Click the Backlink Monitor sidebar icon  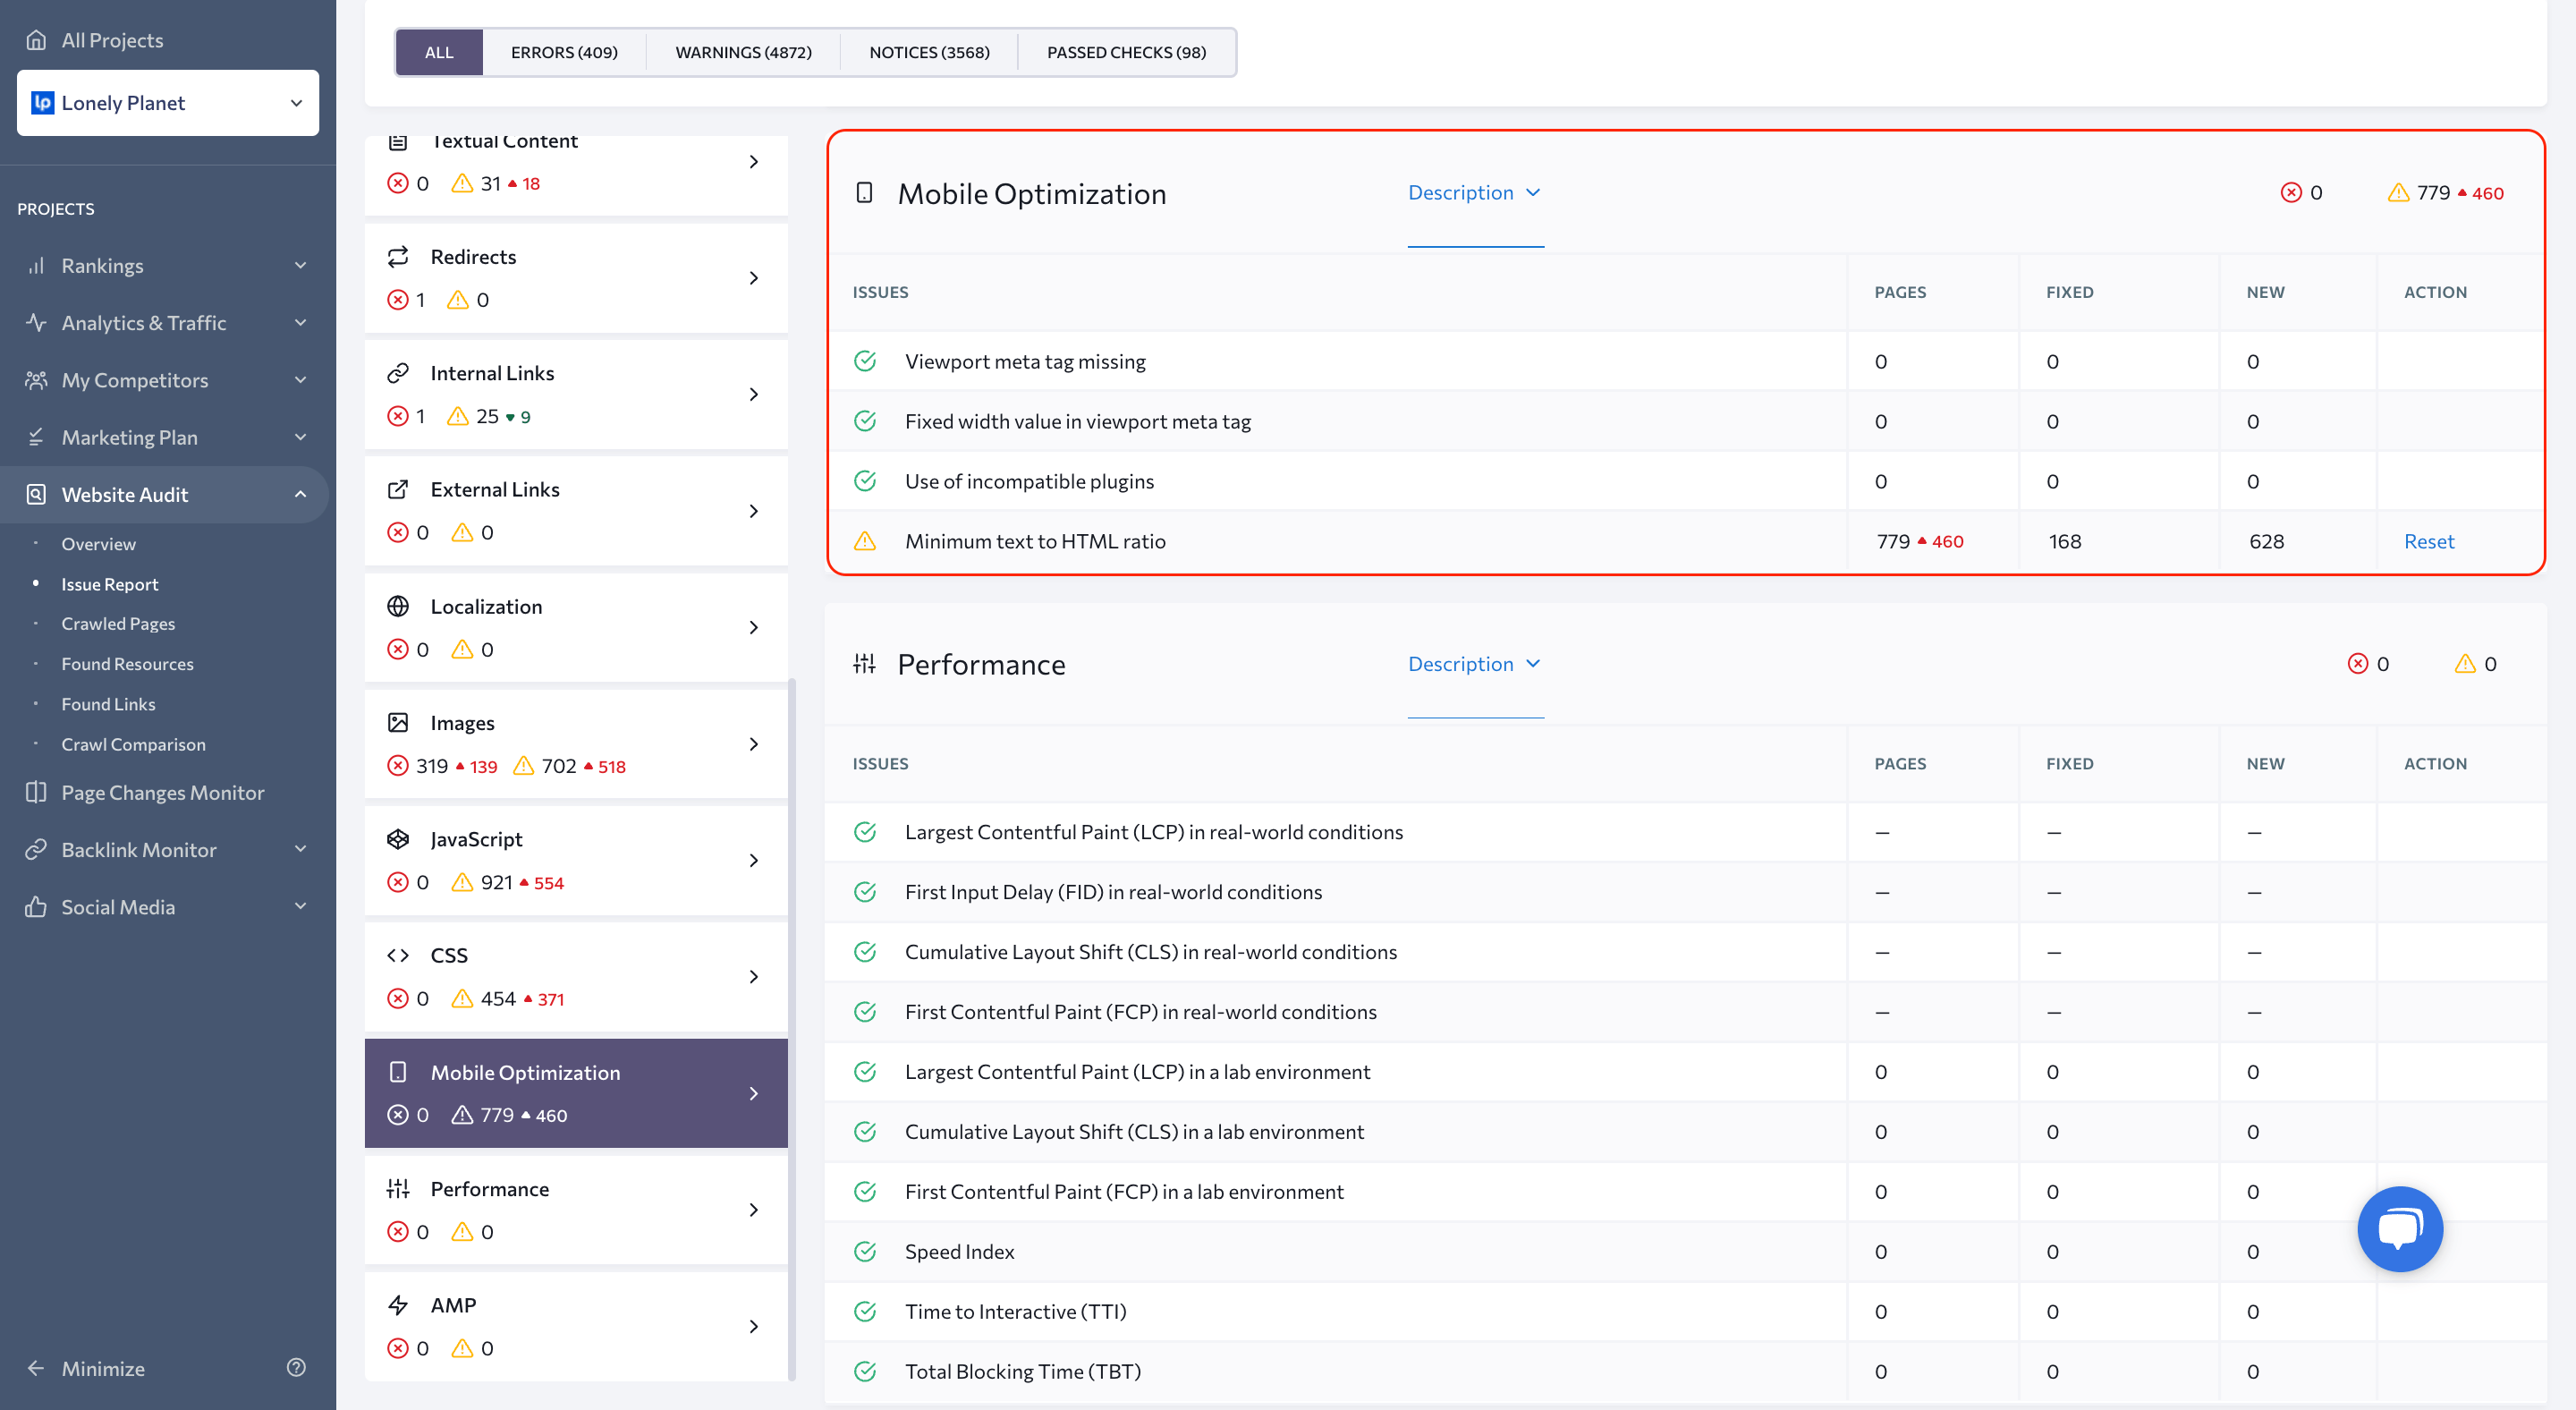click(37, 849)
